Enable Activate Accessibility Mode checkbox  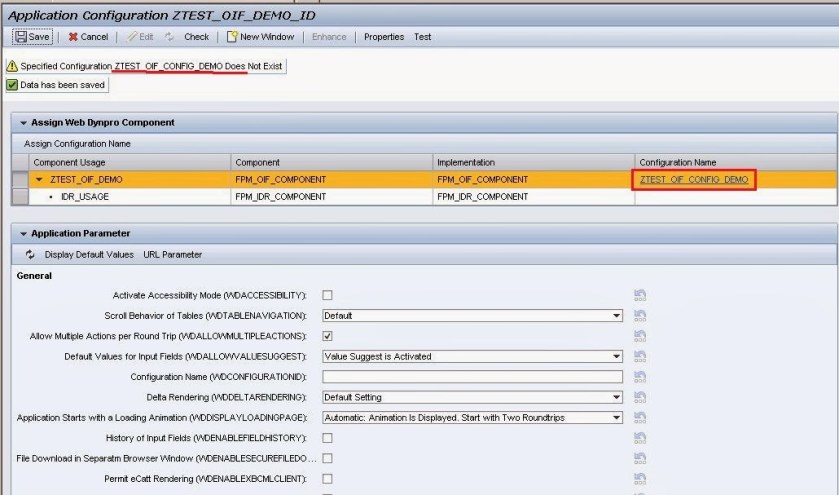click(x=327, y=295)
